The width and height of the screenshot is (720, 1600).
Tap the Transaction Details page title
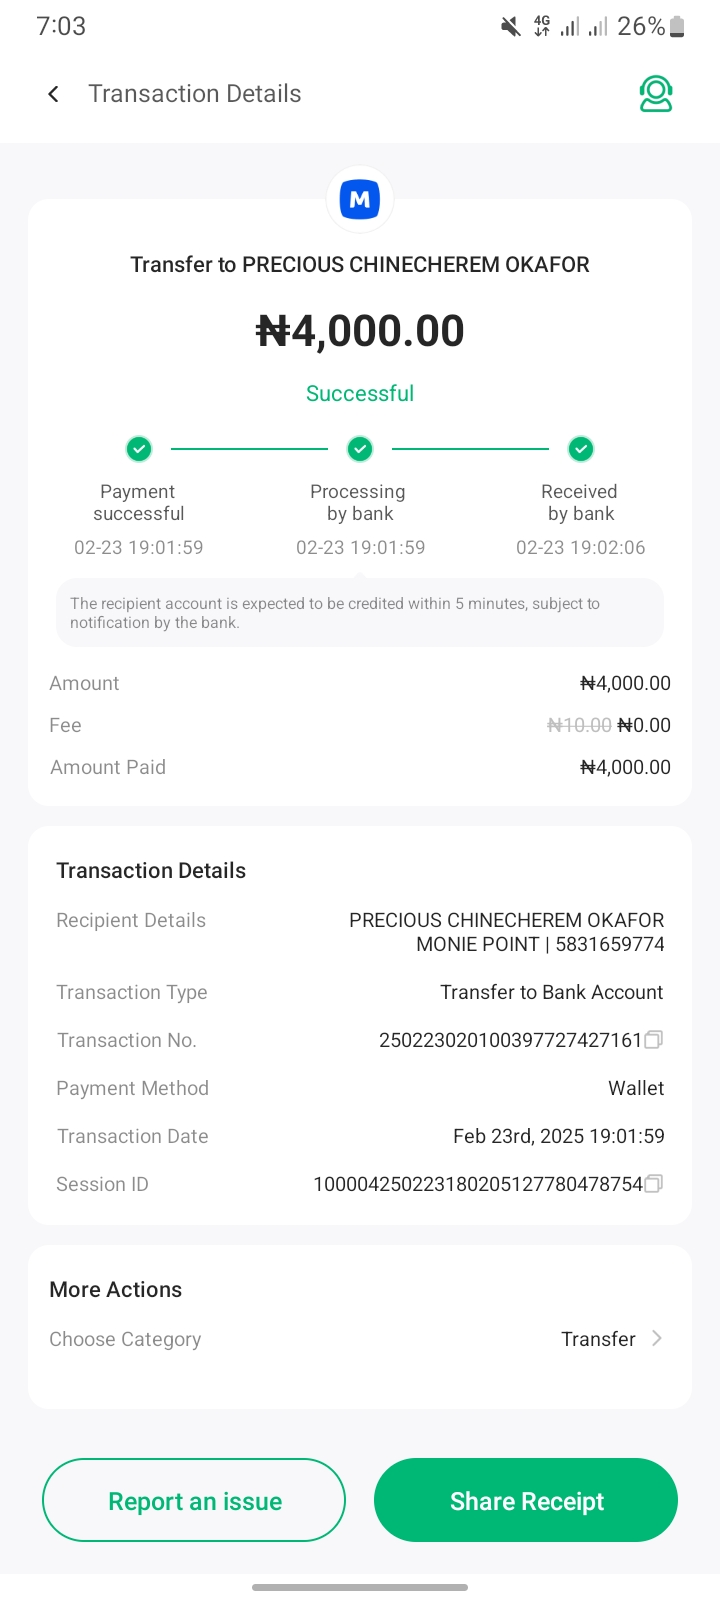pyautogui.click(x=195, y=94)
